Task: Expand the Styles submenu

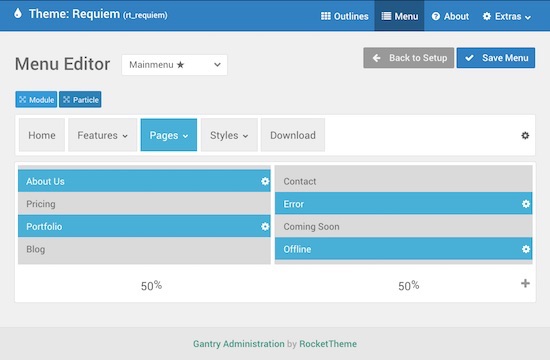Action: (x=229, y=135)
